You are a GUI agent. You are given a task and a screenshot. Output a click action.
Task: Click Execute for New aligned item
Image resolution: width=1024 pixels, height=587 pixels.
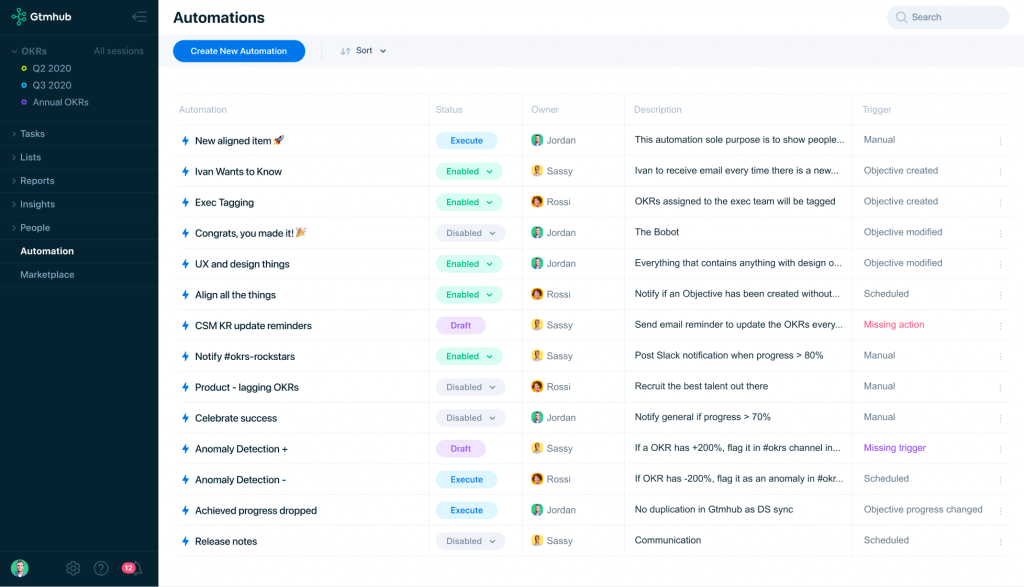point(466,140)
